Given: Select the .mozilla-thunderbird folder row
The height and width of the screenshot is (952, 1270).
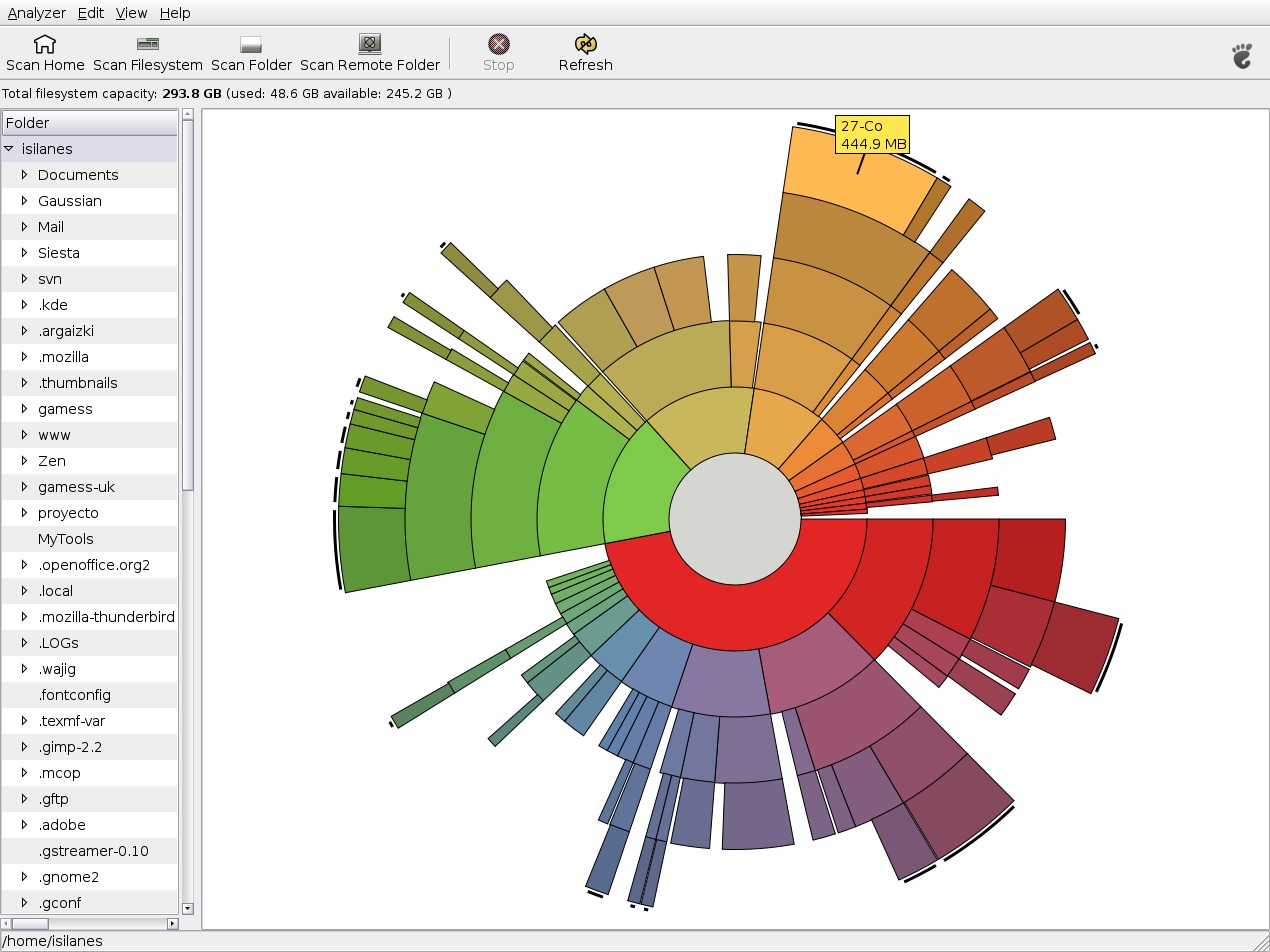Looking at the screenshot, I should 90,617.
